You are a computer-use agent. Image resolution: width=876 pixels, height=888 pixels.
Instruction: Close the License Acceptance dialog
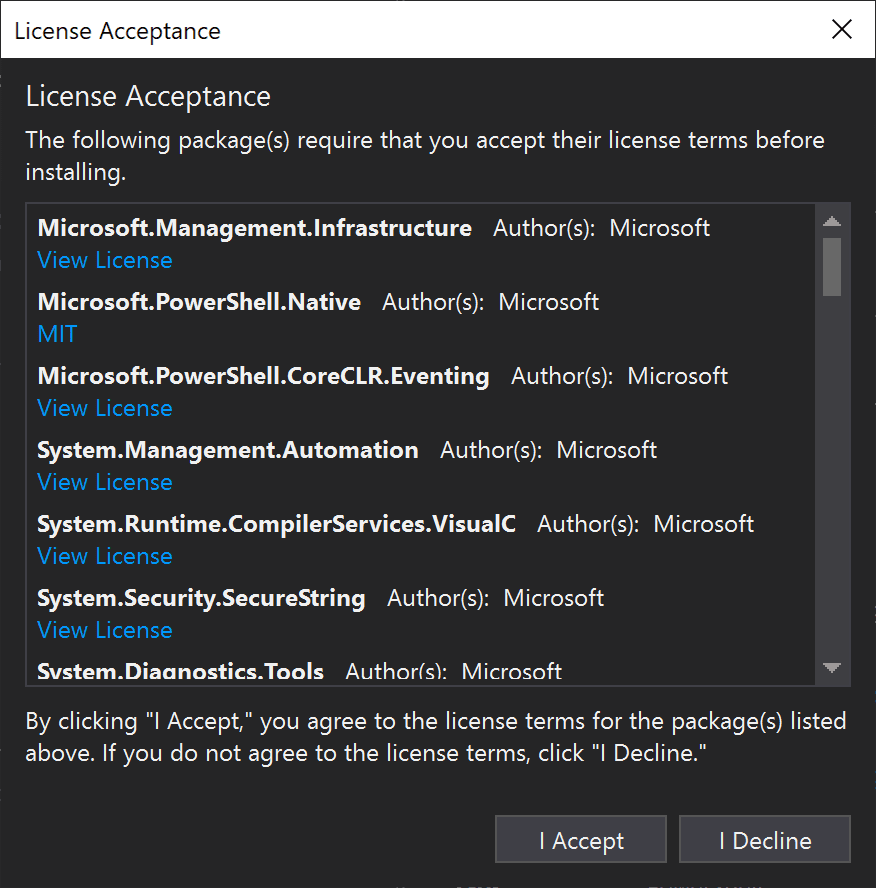842,30
